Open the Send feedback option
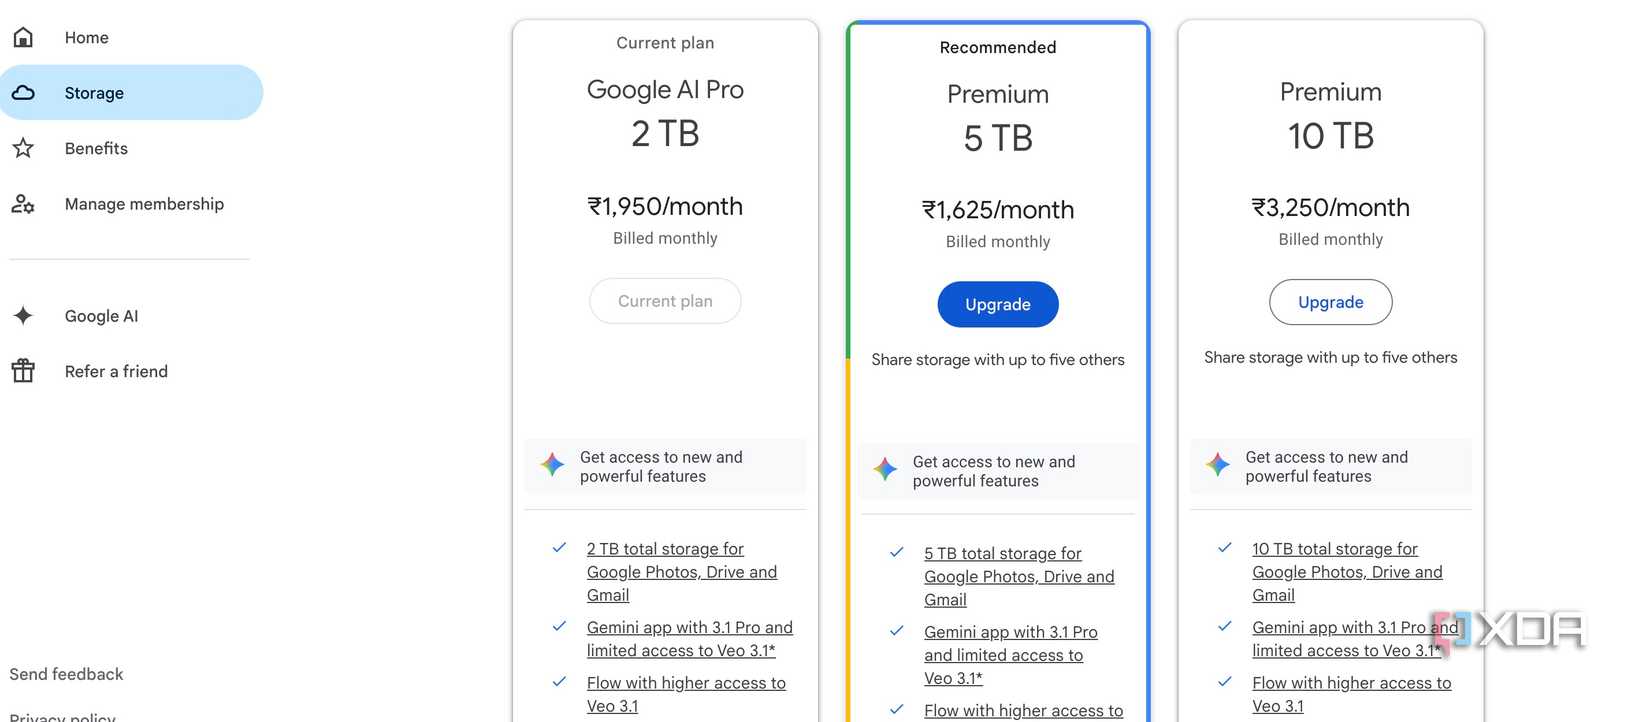 click(x=66, y=673)
